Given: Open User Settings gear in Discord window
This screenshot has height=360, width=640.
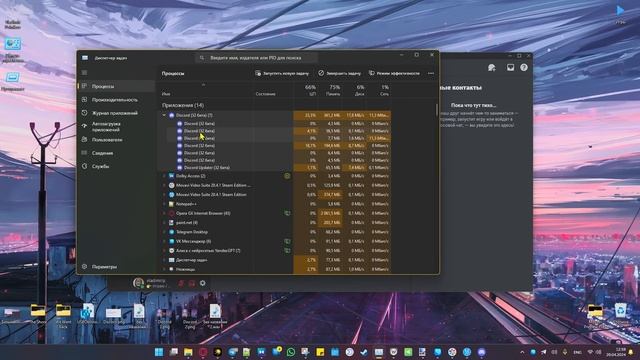Looking at the screenshot, I should (202, 283).
